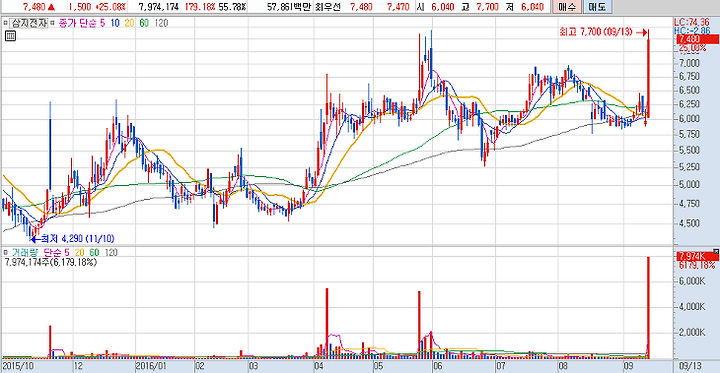Click the 단순 5 volume average label
720x373 pixels.
point(57,252)
